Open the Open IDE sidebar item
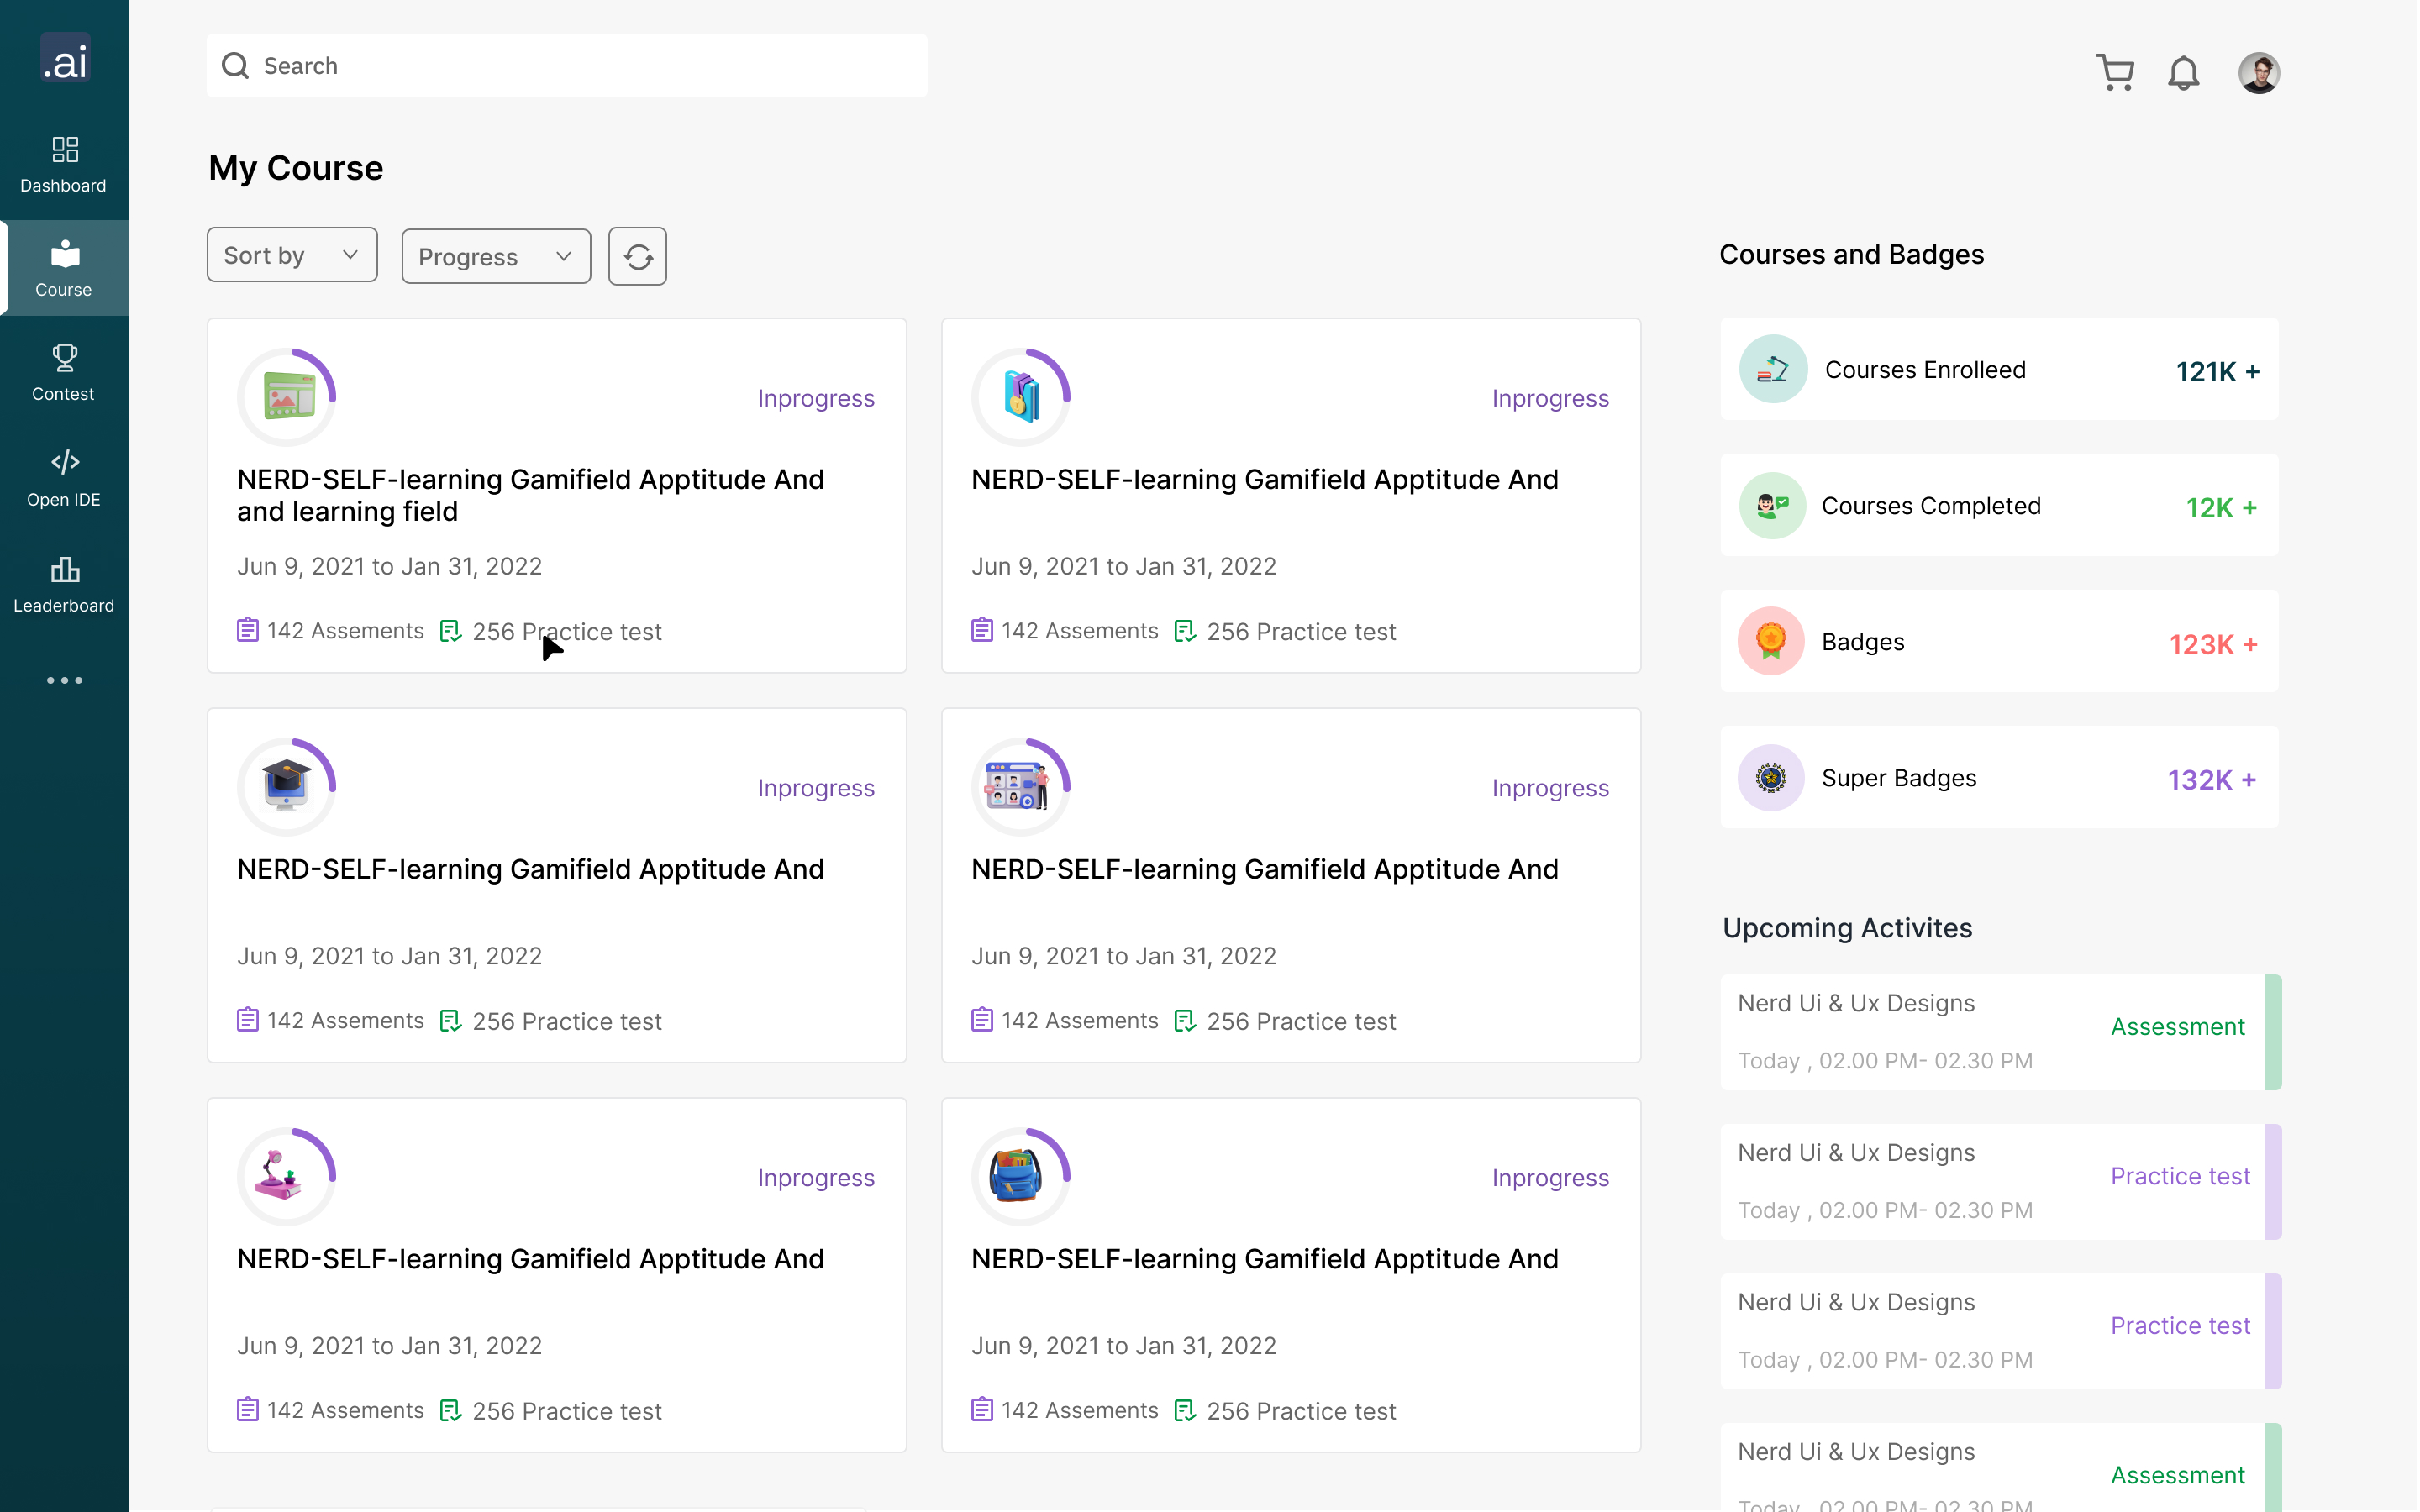Screen dimensions: 2420x1512 point(64,478)
